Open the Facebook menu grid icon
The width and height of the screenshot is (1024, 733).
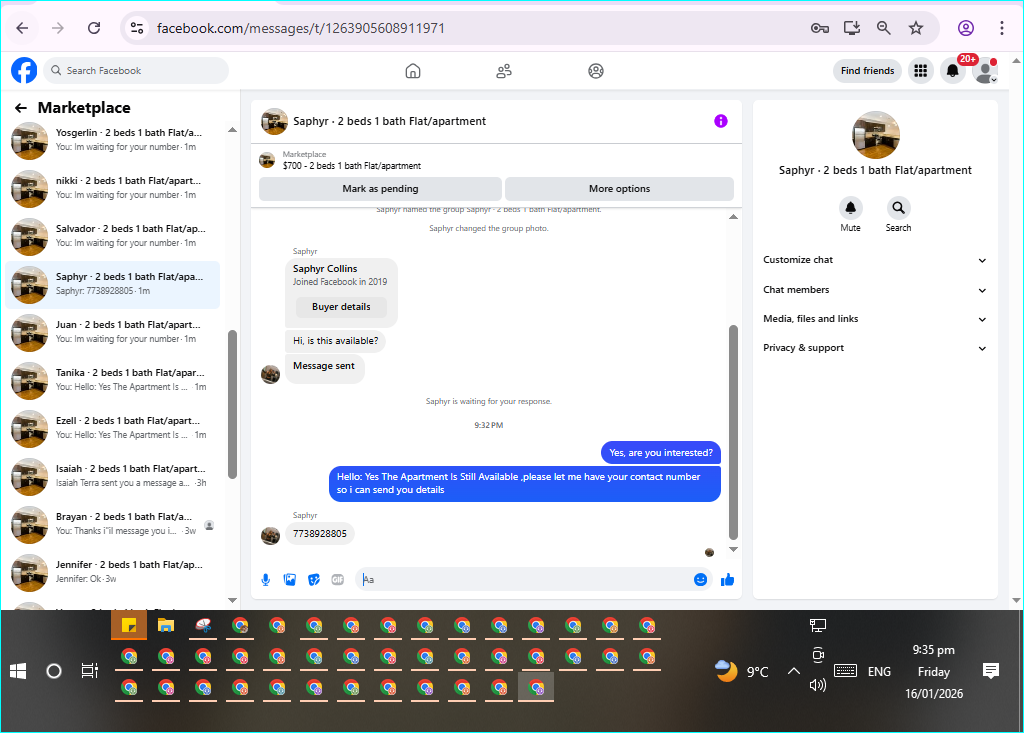[921, 71]
